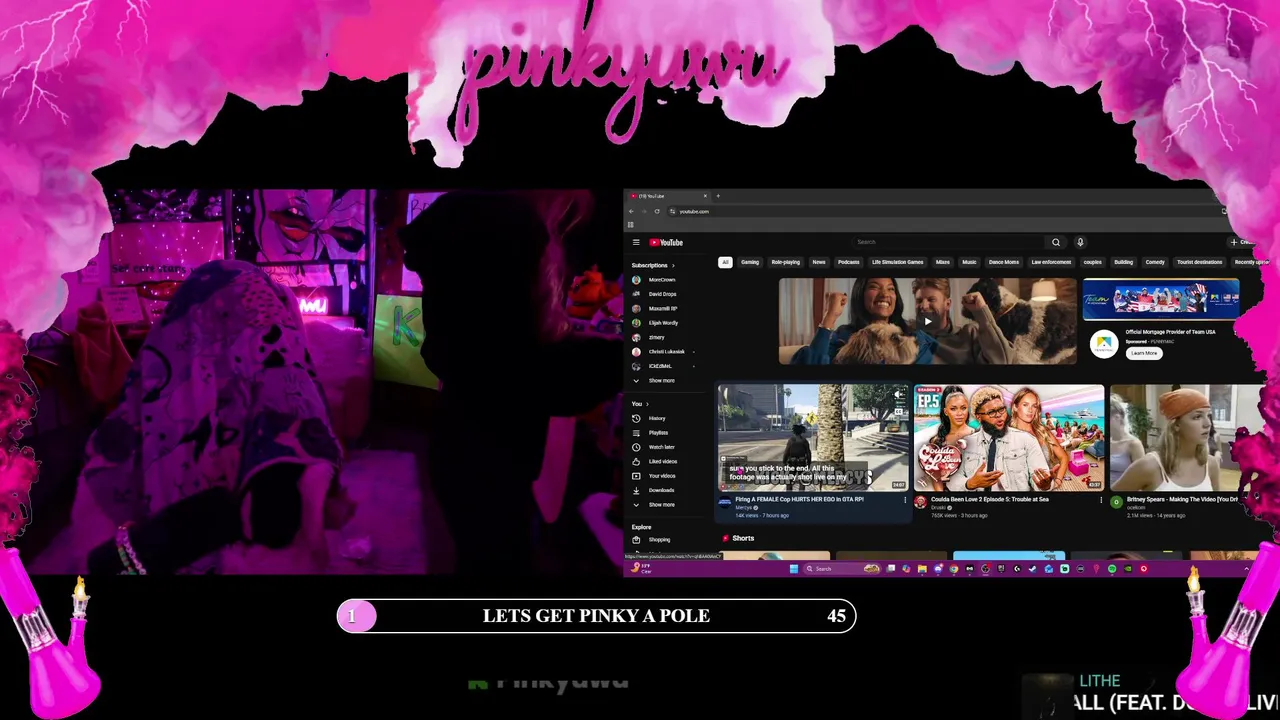
Task: Open Britney Spears Making The Video title
Action: click(1182, 499)
